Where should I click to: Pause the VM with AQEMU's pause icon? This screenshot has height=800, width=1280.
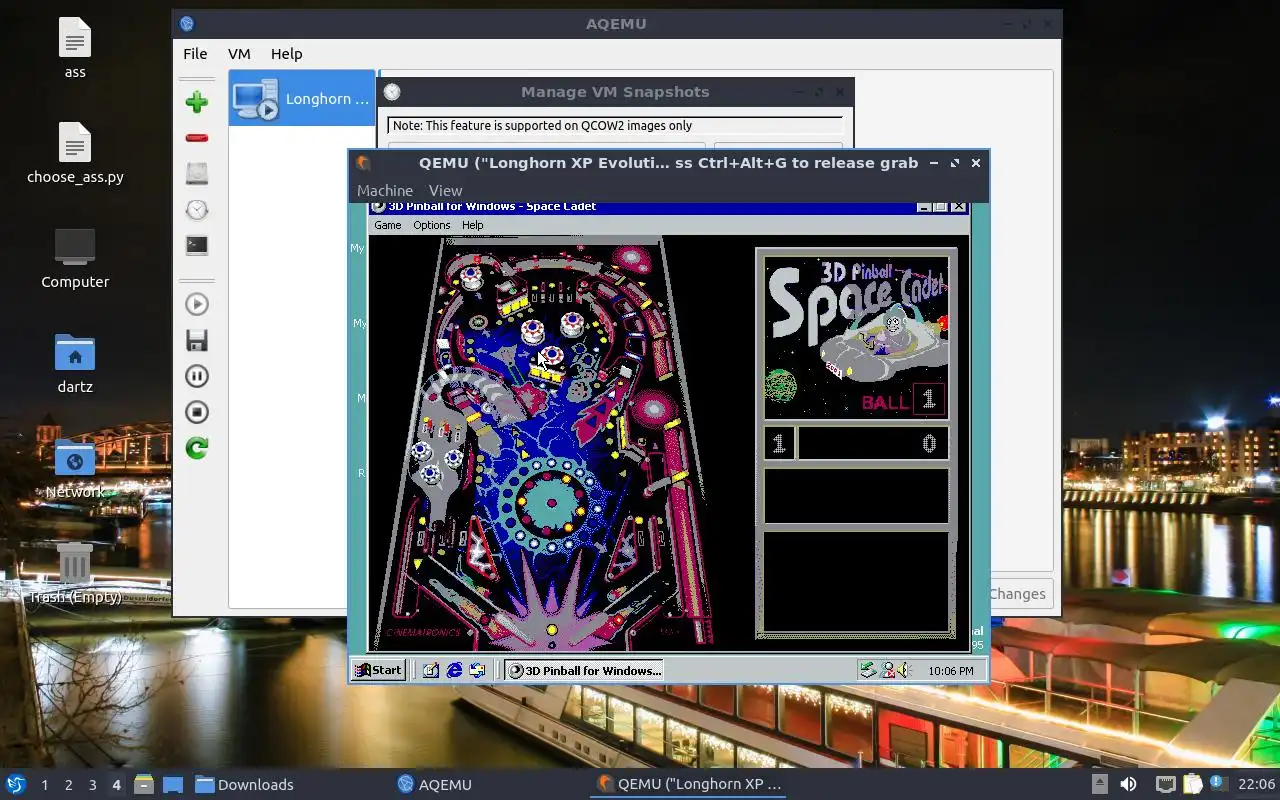coord(197,376)
